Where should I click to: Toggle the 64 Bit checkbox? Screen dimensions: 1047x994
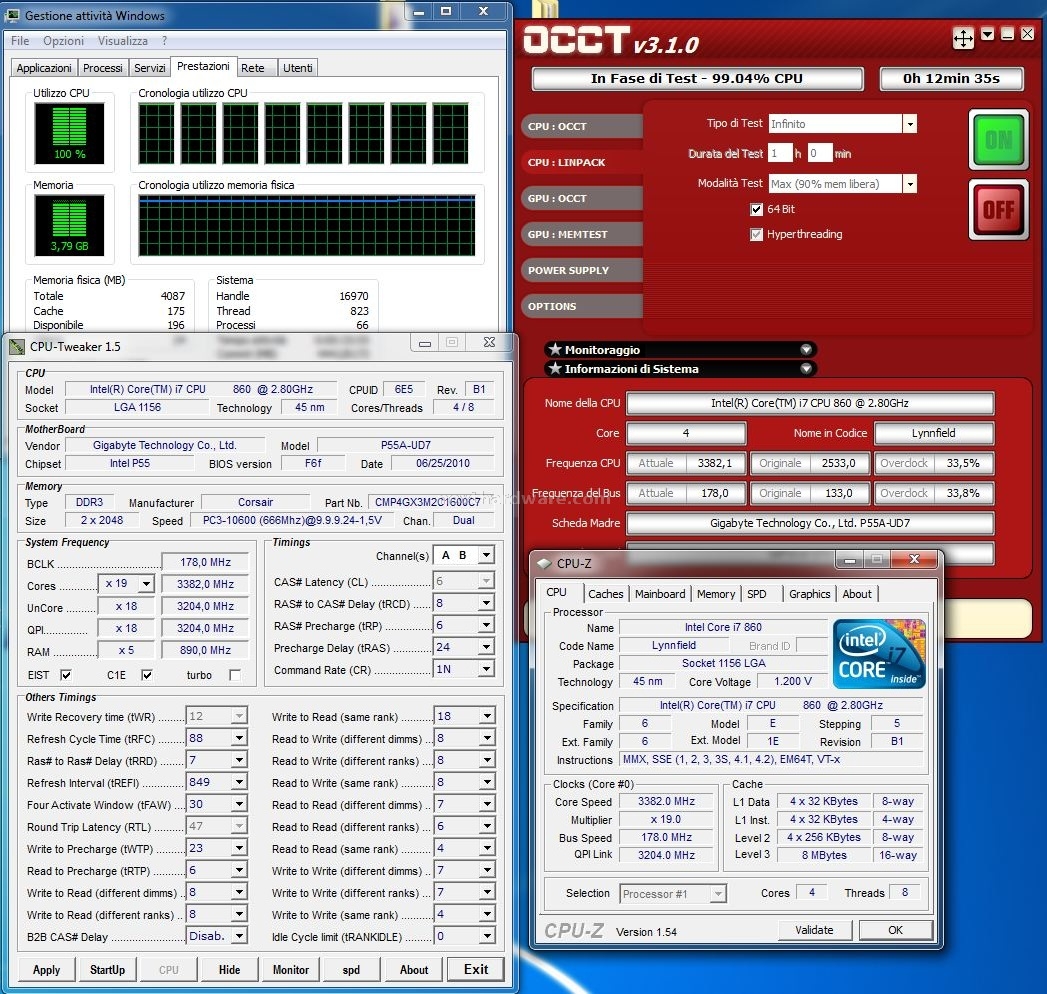click(756, 209)
